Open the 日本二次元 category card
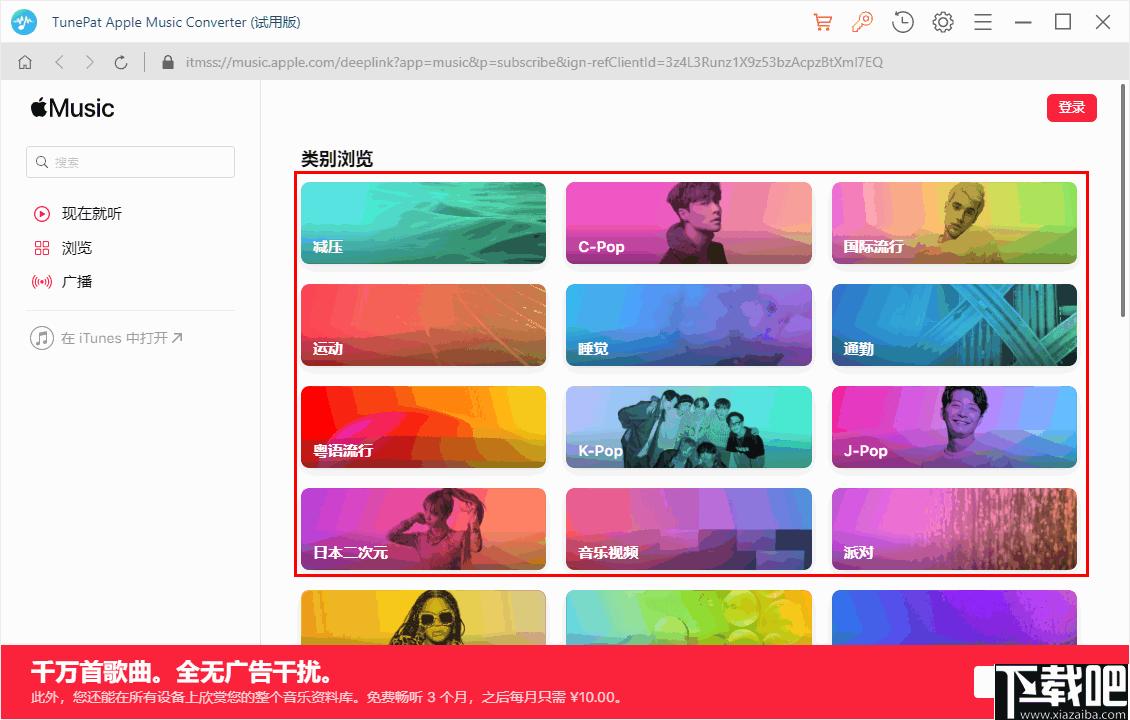Screen dimensions: 1130x720 [x=423, y=529]
